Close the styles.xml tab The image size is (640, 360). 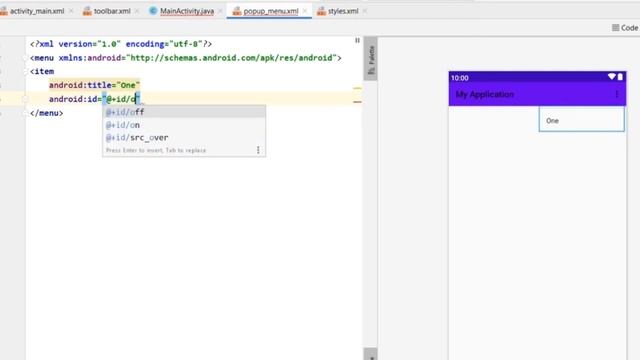pyautogui.click(x=364, y=11)
